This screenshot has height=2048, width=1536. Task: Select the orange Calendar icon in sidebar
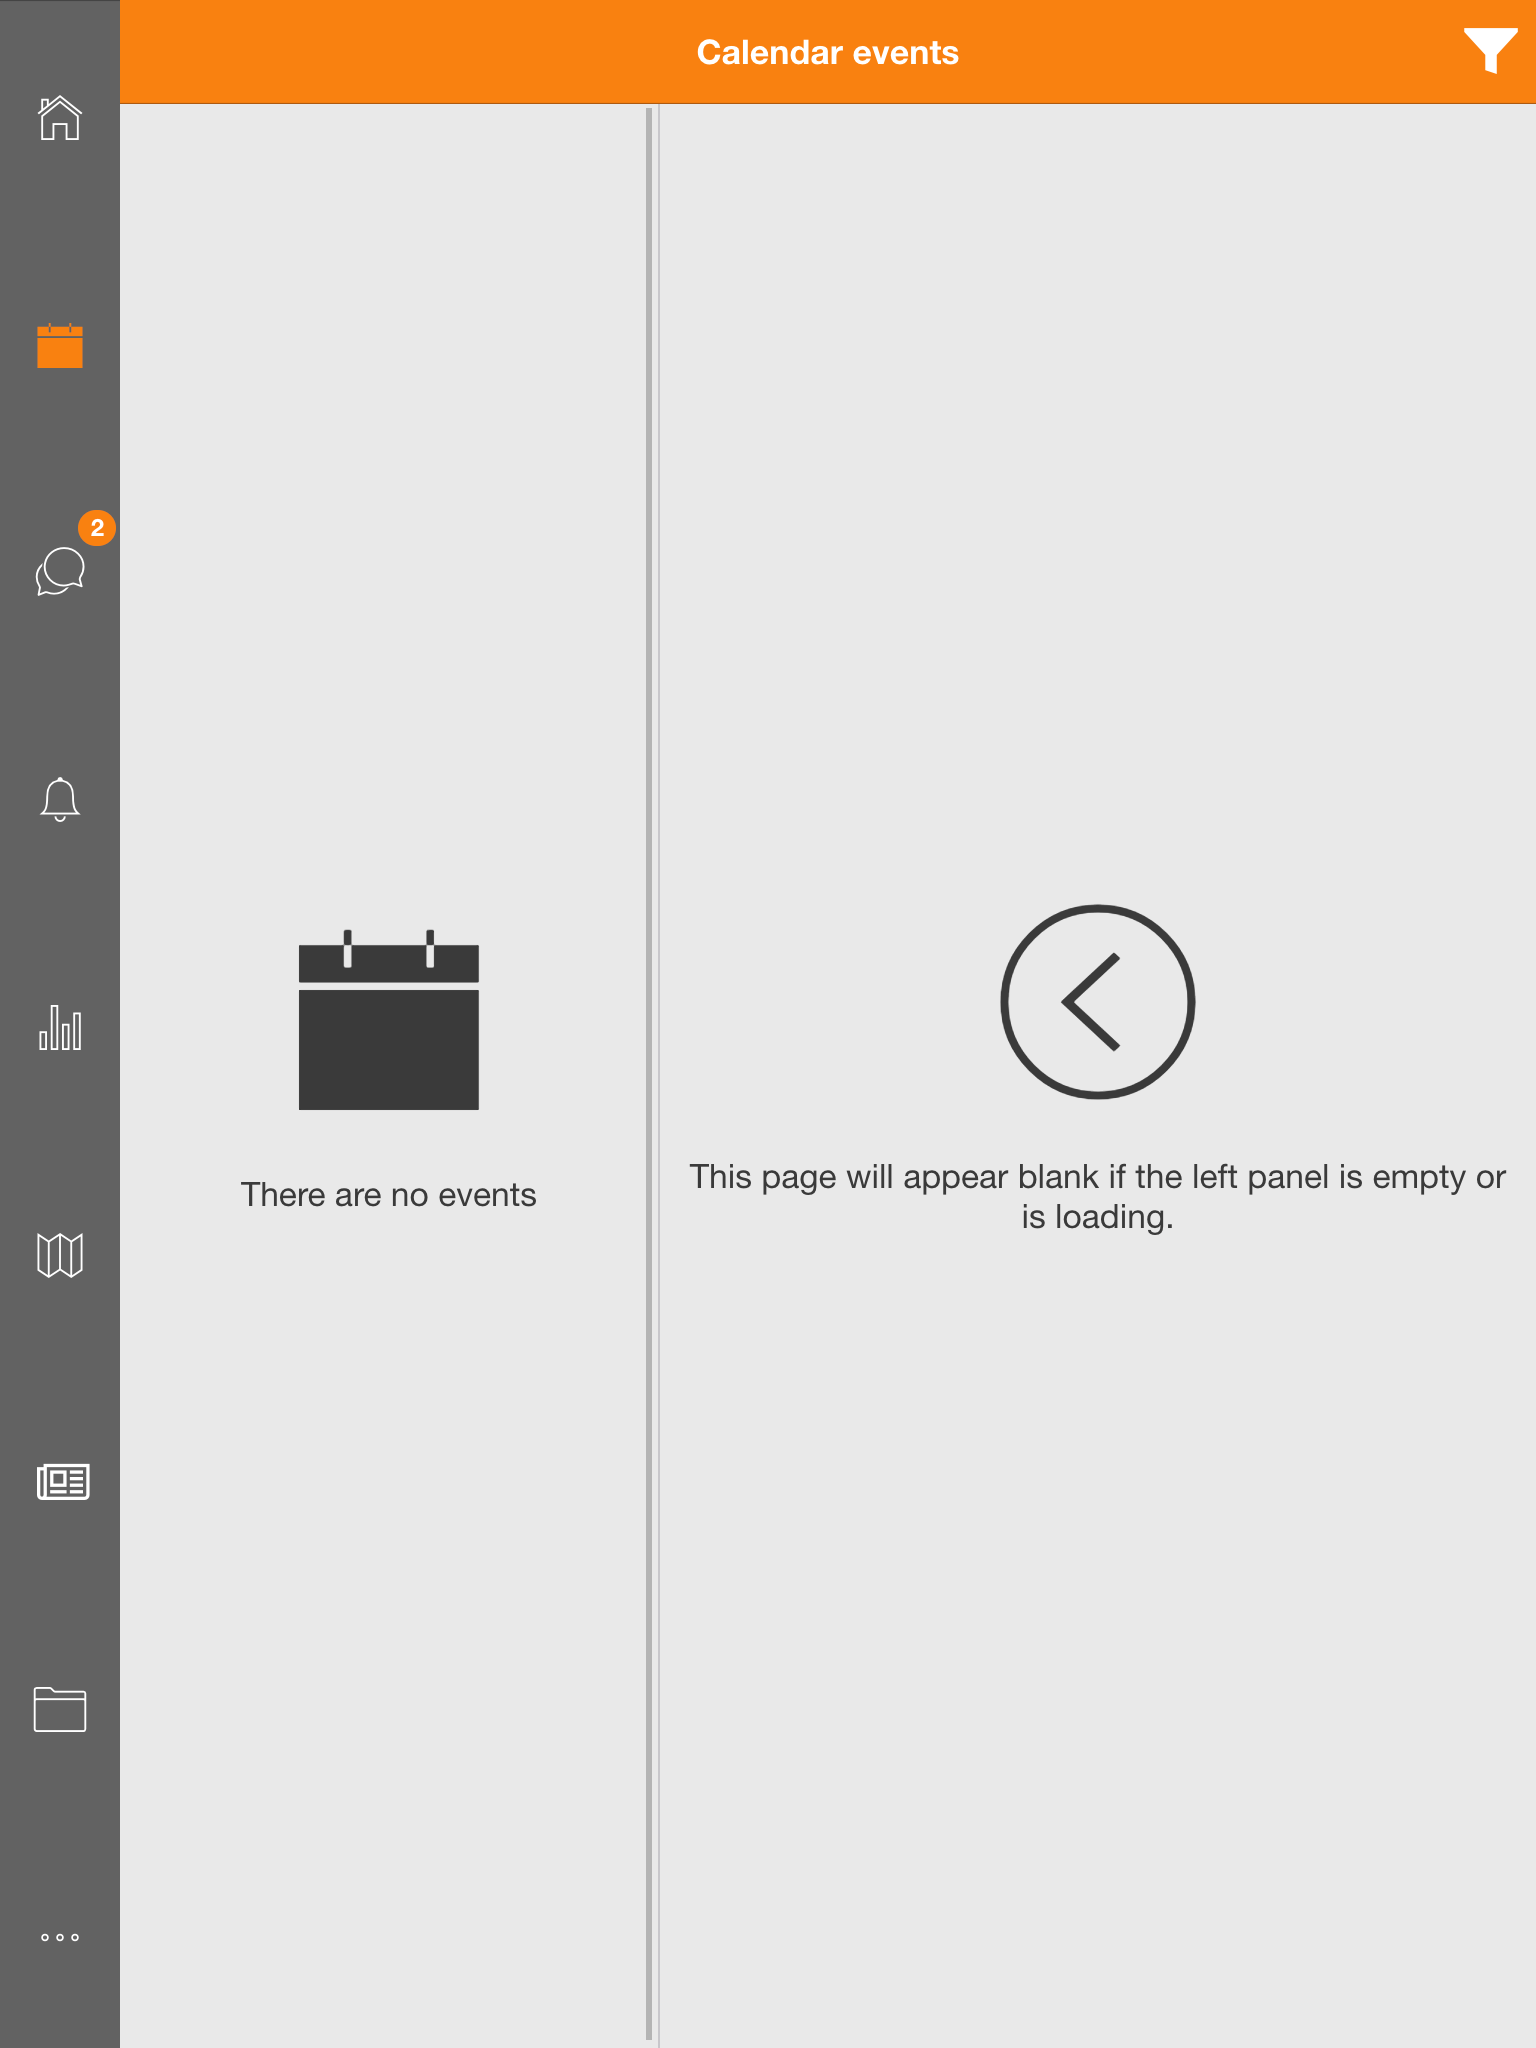[x=60, y=346]
